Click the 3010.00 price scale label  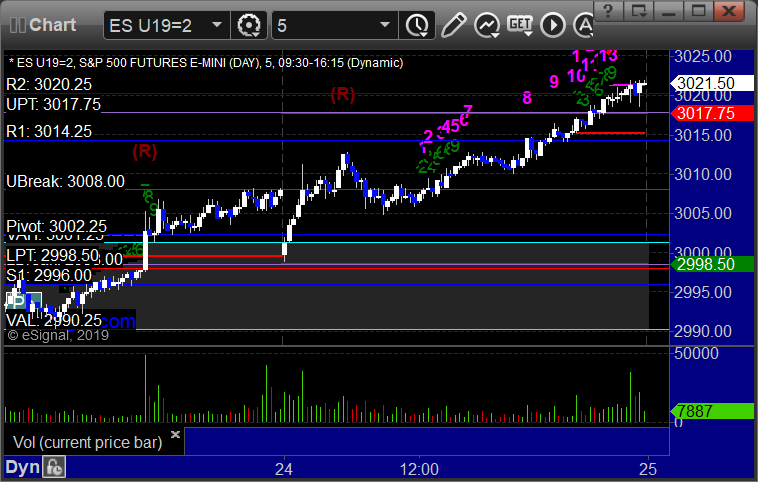[703, 174]
